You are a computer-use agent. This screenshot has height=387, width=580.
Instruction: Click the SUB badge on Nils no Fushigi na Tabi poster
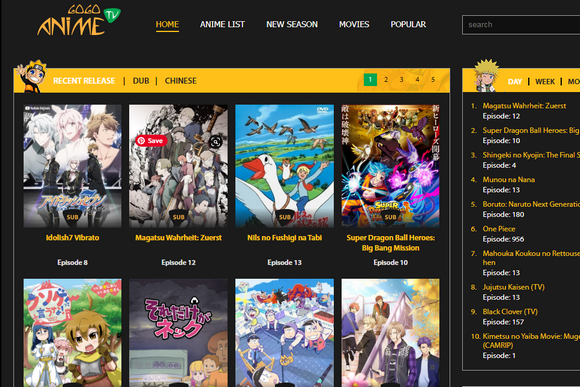pyautogui.click(x=284, y=217)
